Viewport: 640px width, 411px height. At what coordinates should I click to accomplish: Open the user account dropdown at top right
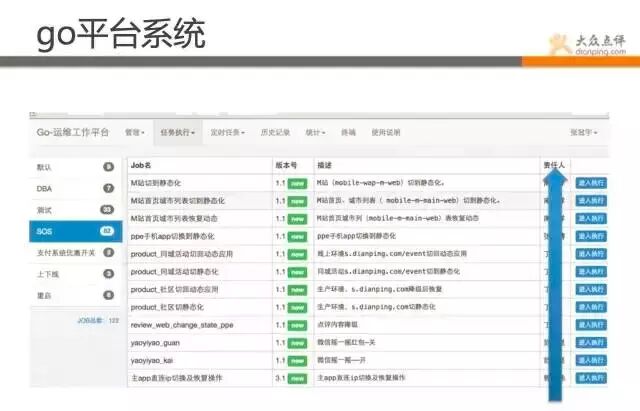(x=584, y=133)
